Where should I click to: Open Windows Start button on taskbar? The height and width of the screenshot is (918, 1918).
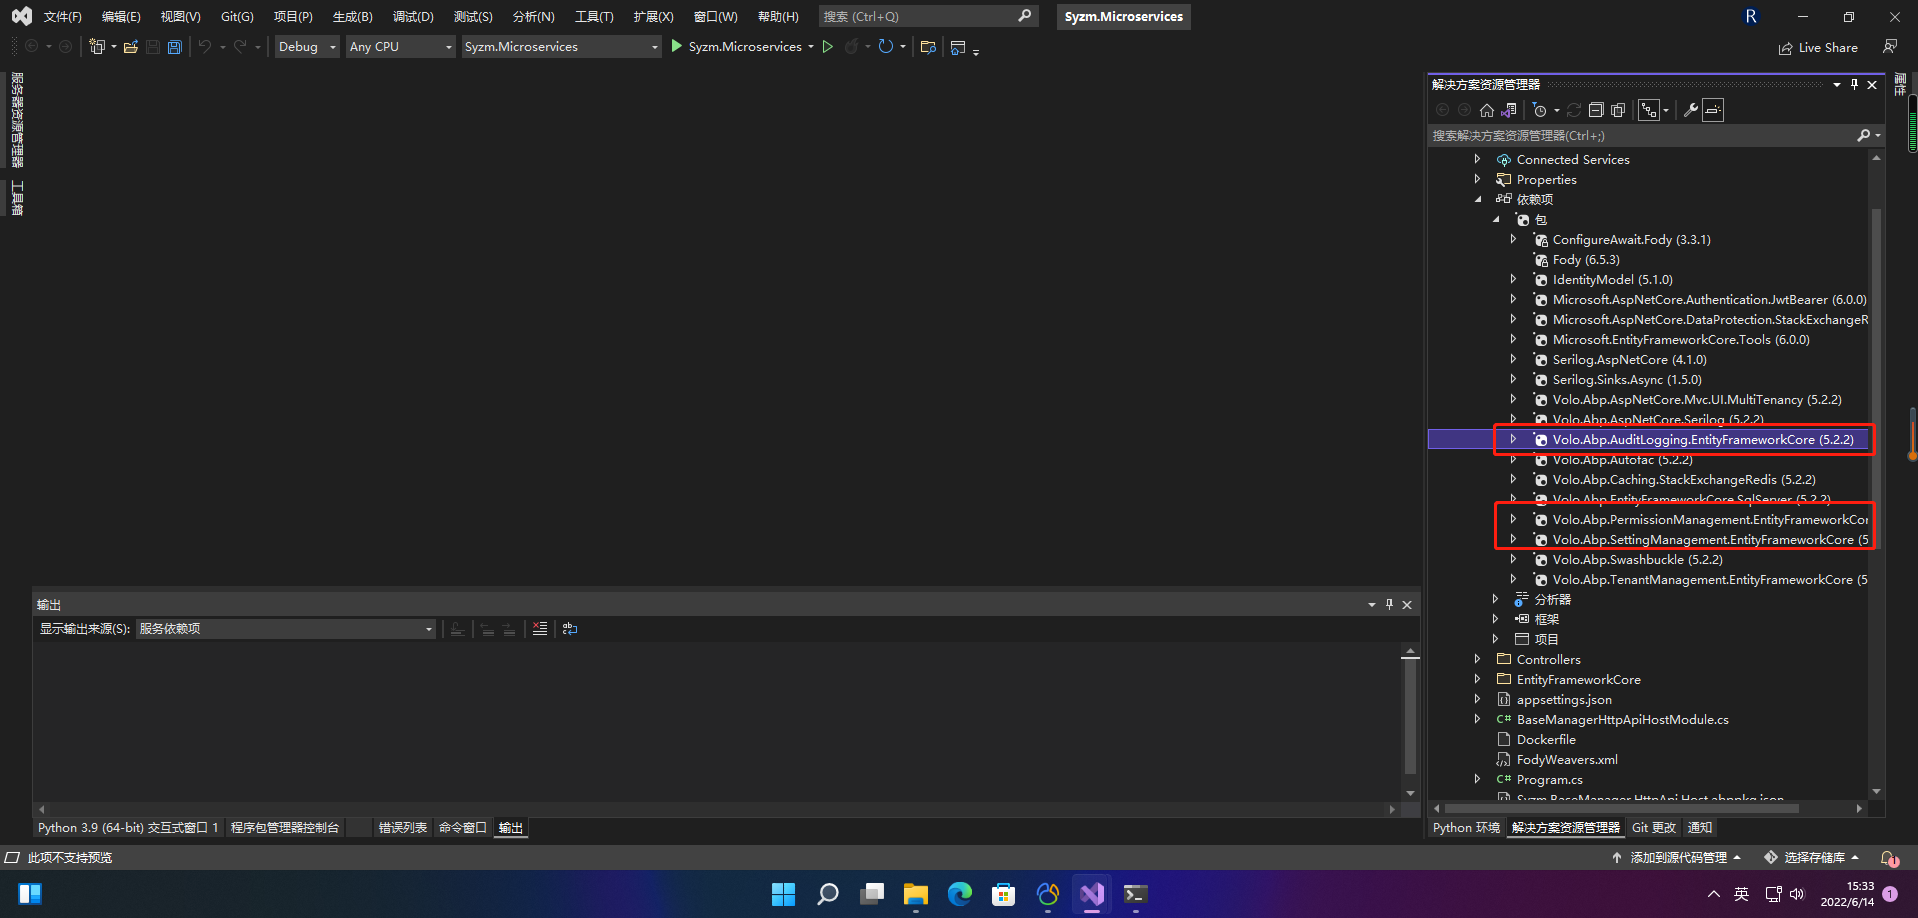(784, 894)
